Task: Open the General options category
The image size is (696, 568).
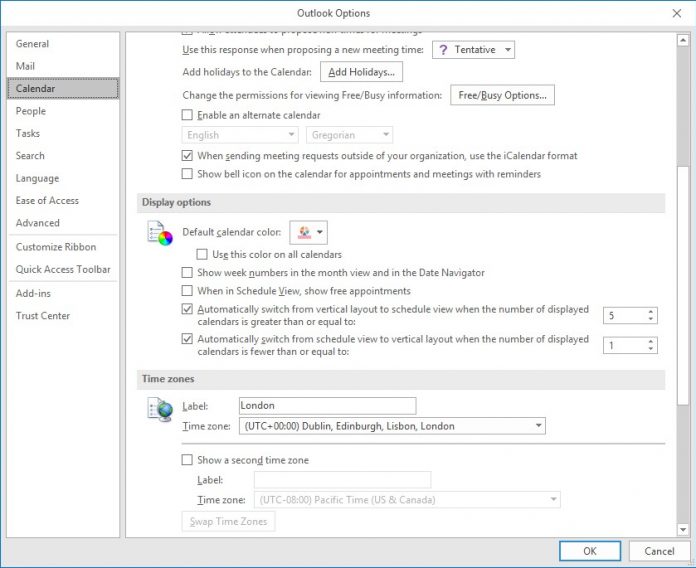Action: [x=63, y=44]
